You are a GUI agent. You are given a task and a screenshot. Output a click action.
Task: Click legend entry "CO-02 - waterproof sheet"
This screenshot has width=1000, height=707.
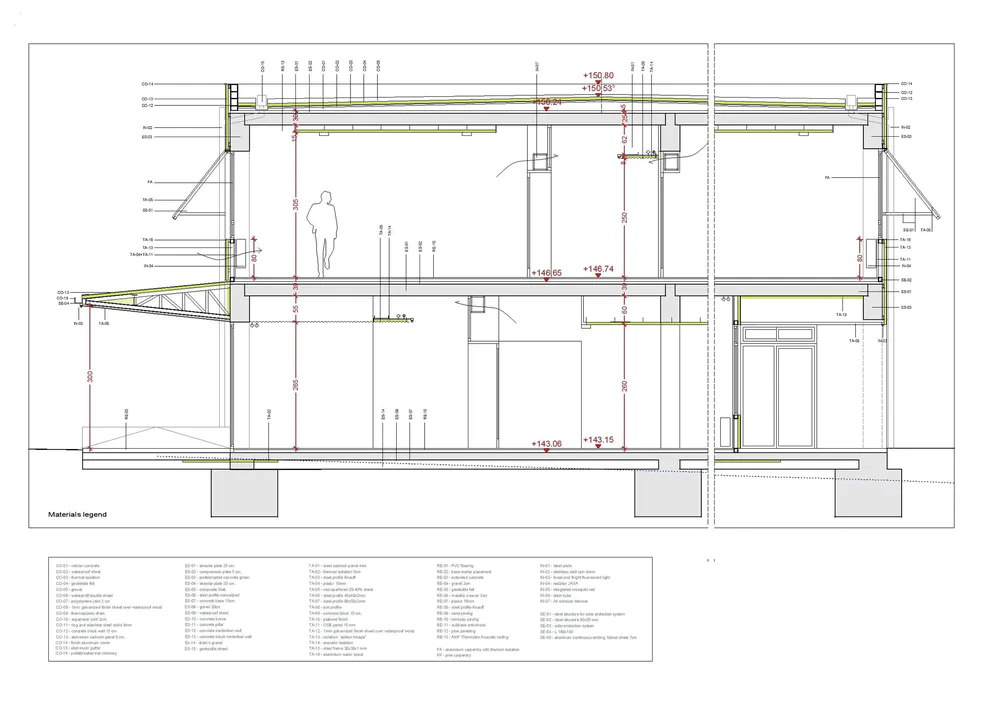78,572
